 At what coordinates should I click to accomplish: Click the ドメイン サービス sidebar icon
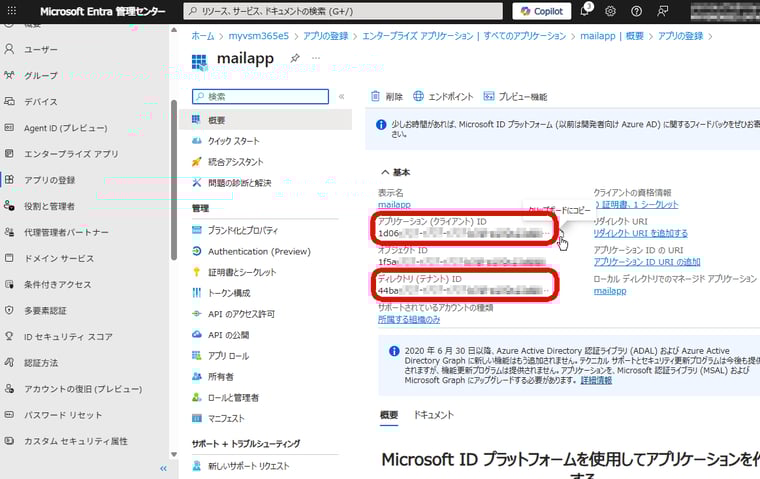(9, 258)
